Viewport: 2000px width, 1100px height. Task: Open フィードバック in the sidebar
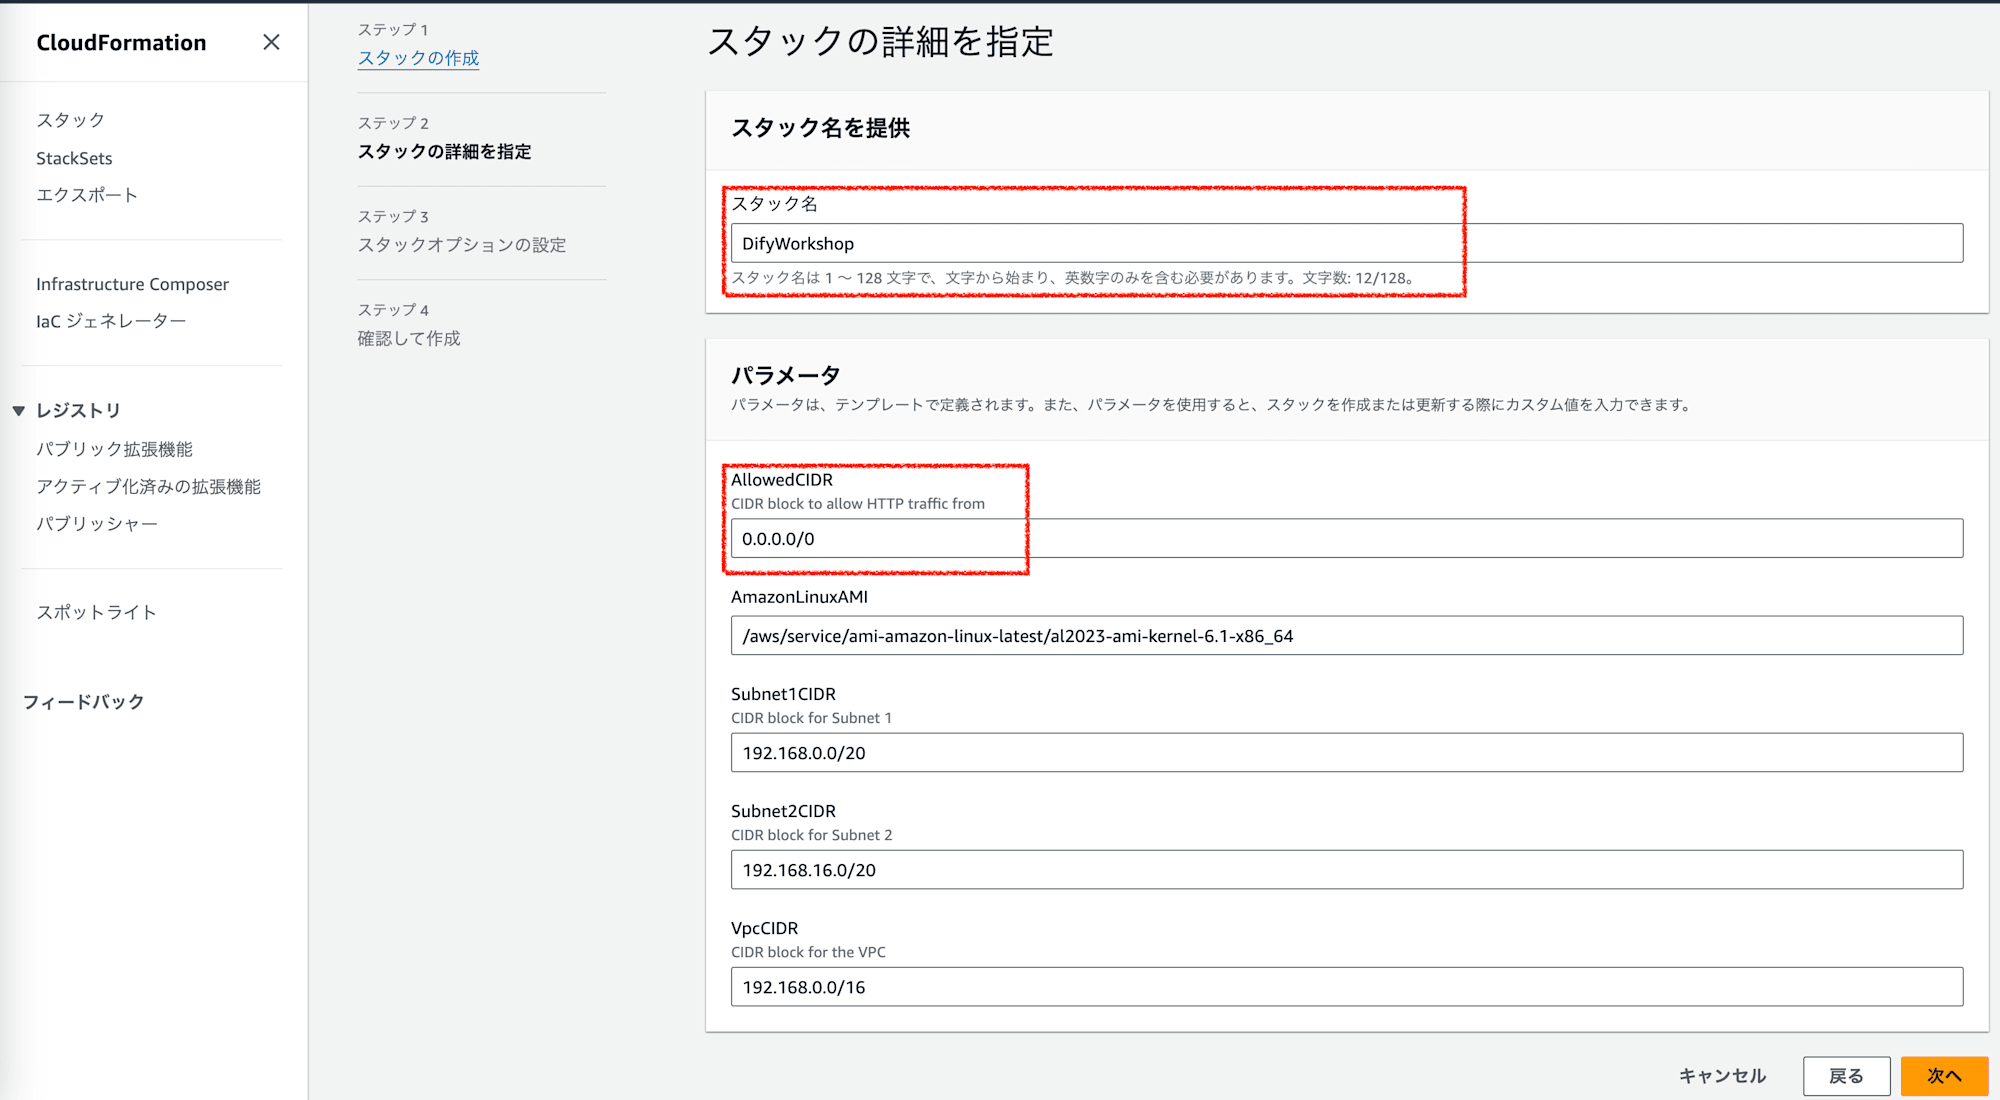(x=83, y=702)
